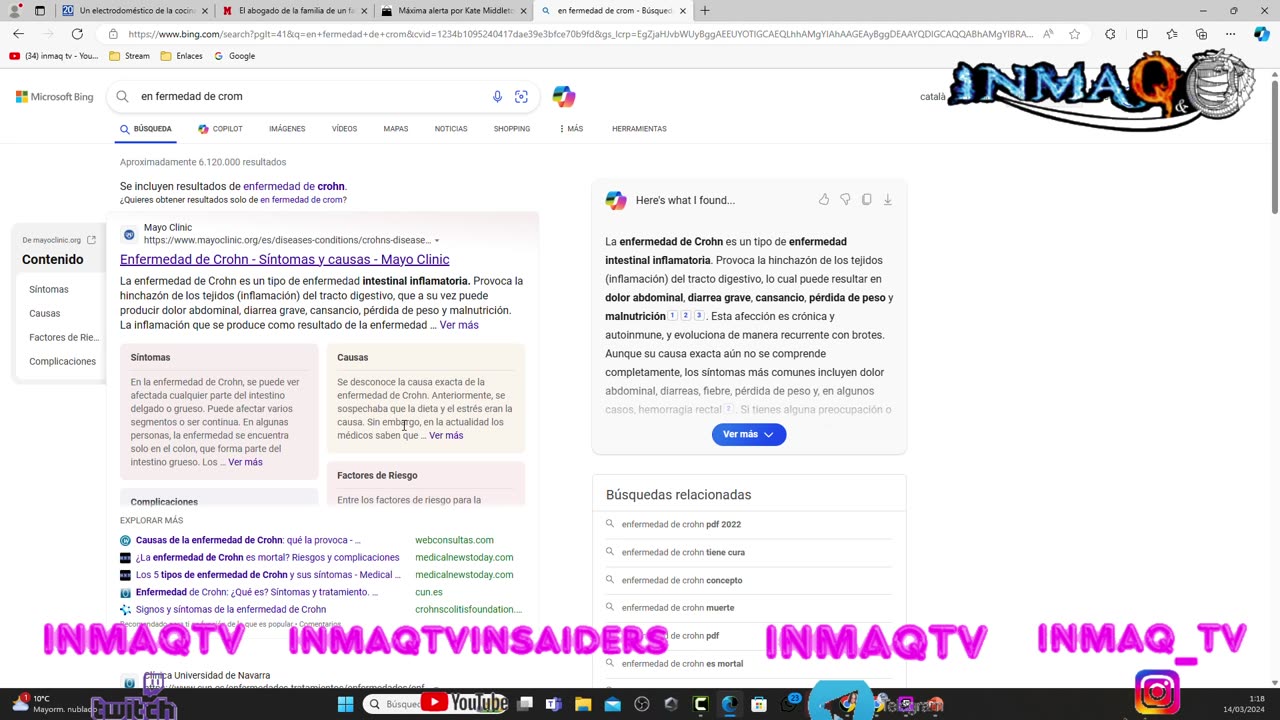Add page to favorites star
Image resolution: width=1280 pixels, height=720 pixels.
point(1074,34)
